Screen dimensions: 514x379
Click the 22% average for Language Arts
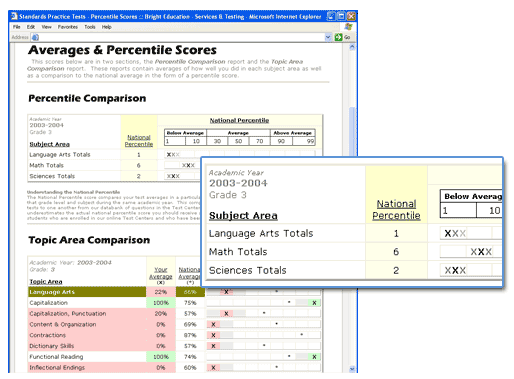pyautogui.click(x=161, y=292)
